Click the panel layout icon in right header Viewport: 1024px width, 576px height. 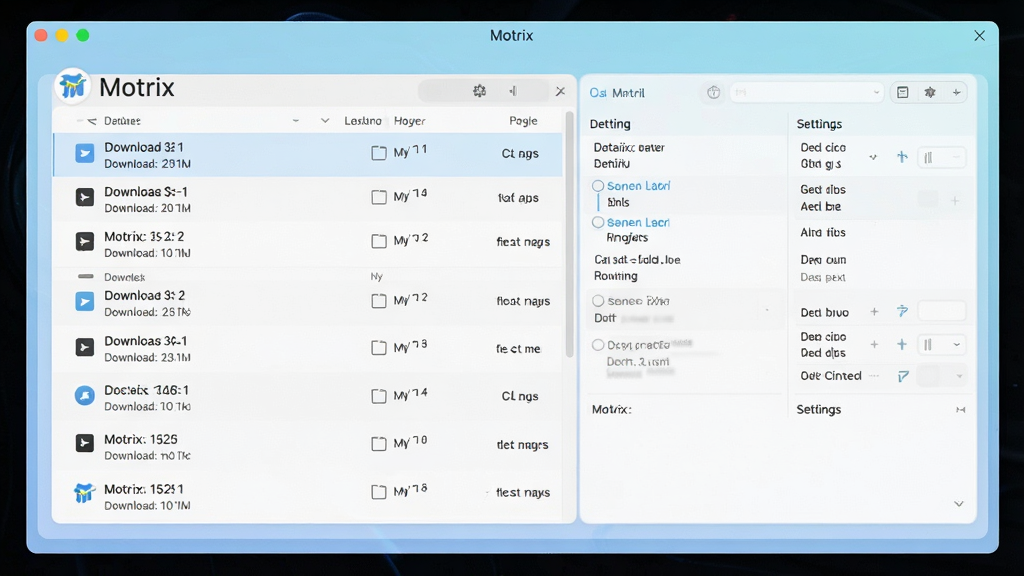903,93
